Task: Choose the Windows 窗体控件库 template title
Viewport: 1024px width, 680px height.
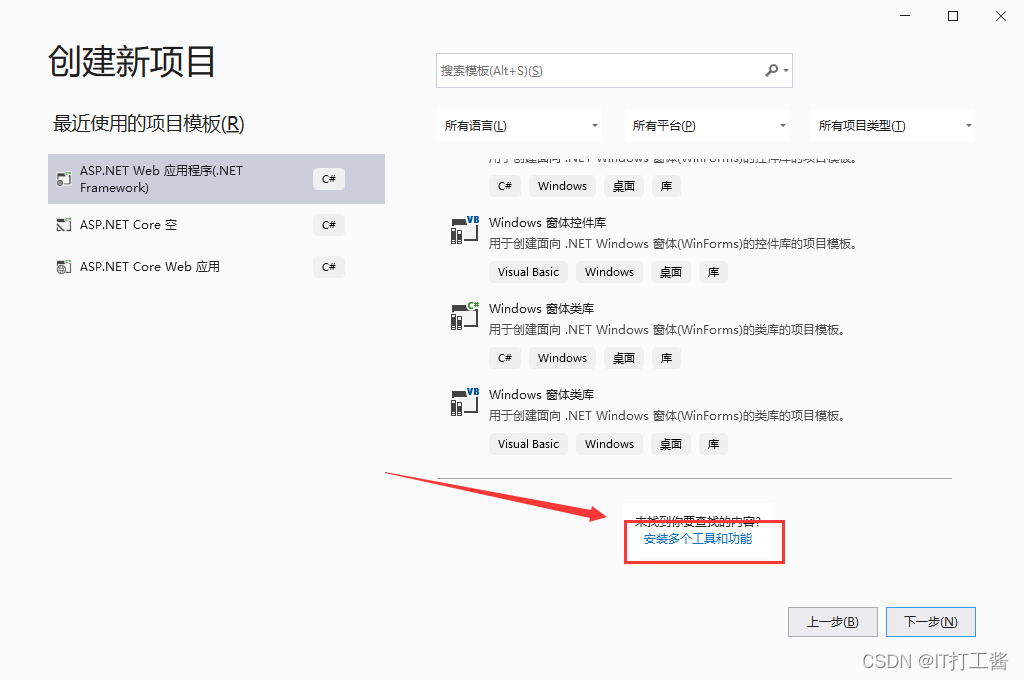Action: click(x=547, y=223)
